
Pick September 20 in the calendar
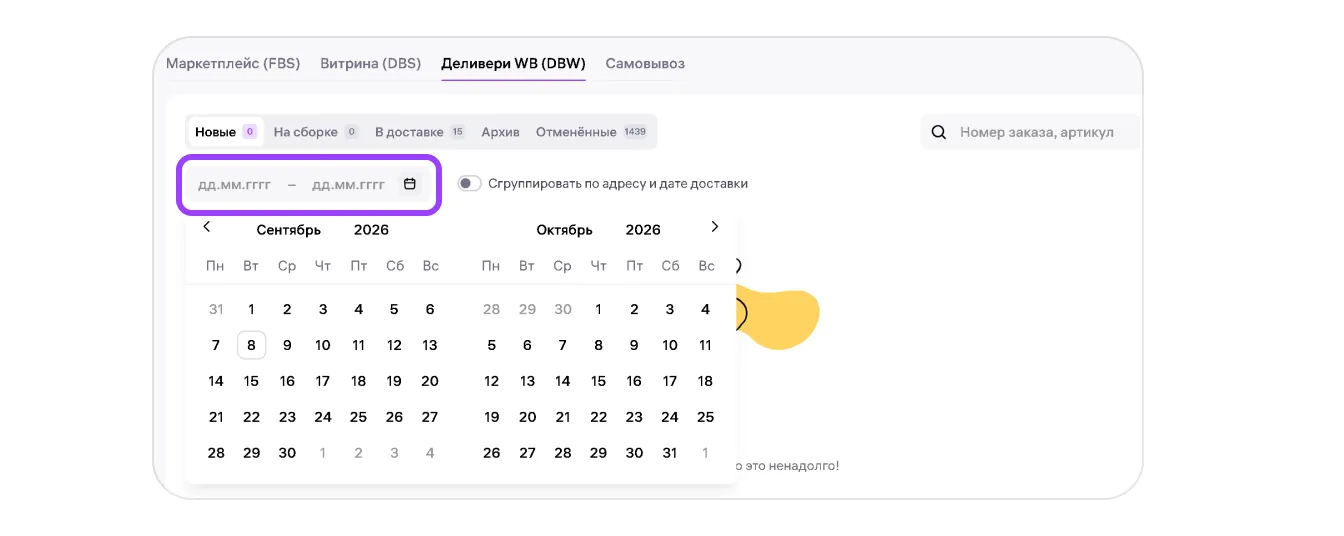430,381
